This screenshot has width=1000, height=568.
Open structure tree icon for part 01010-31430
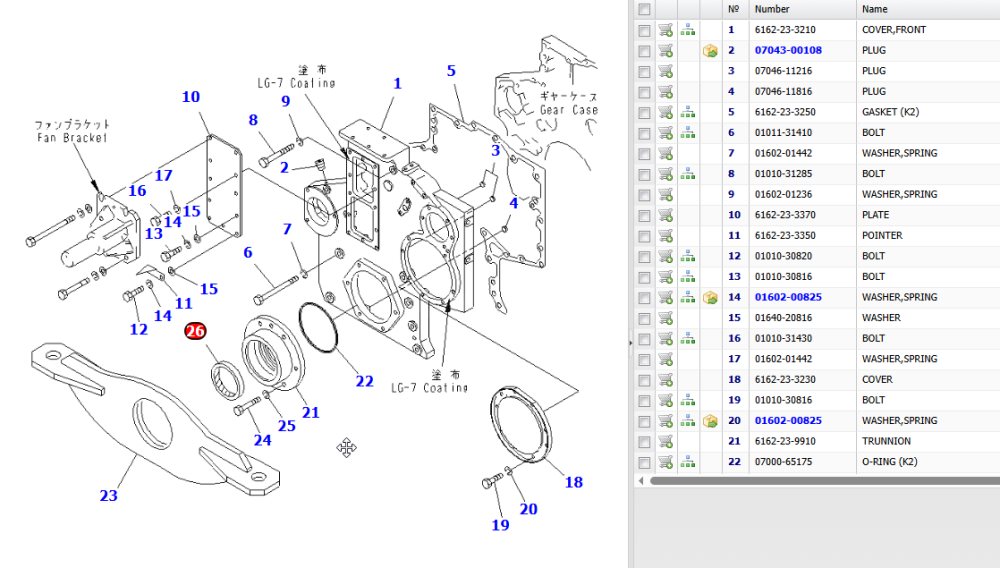coord(688,339)
